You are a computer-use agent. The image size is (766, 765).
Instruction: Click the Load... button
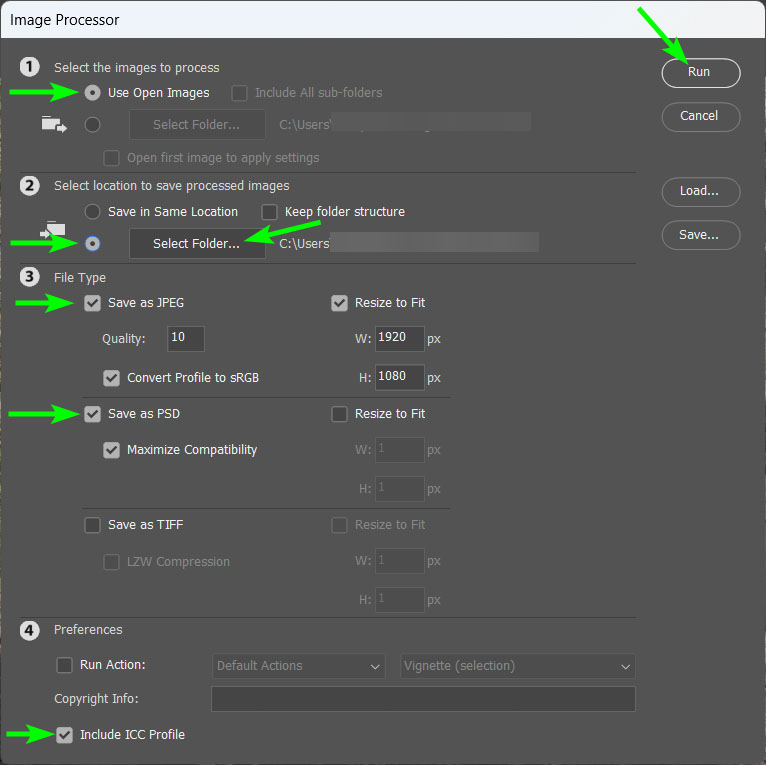[701, 191]
